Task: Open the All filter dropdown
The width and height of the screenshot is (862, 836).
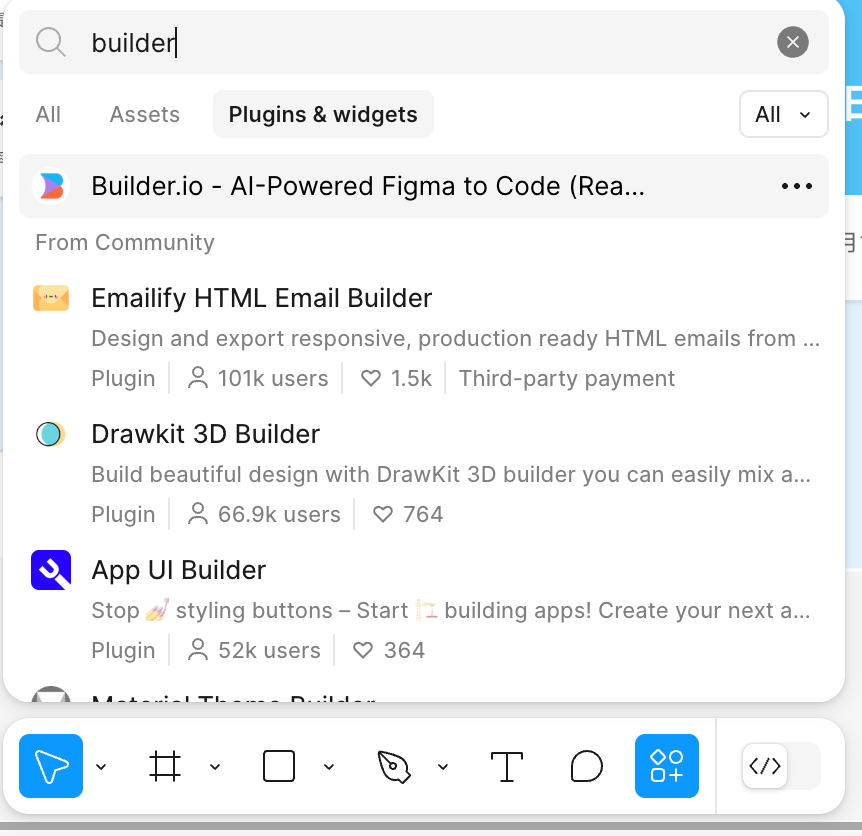Action: [783, 114]
